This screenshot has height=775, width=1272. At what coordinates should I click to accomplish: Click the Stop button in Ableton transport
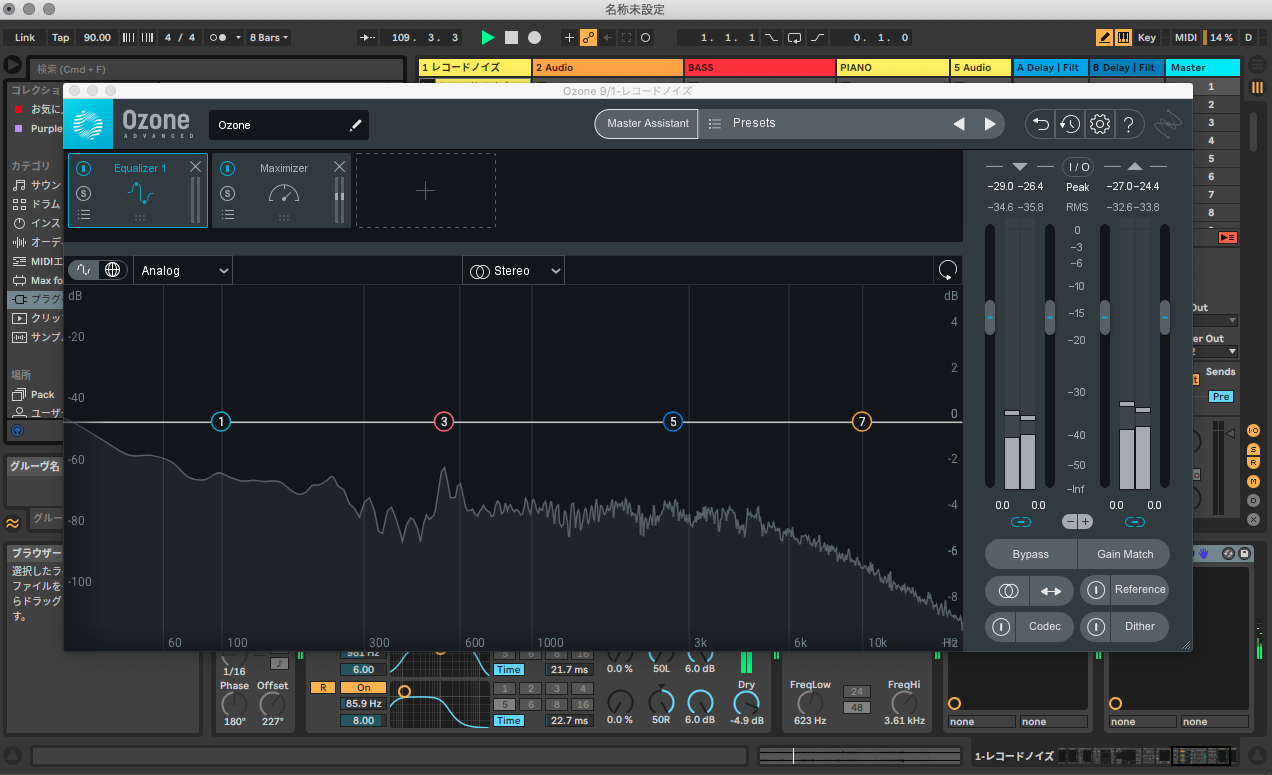click(511, 38)
